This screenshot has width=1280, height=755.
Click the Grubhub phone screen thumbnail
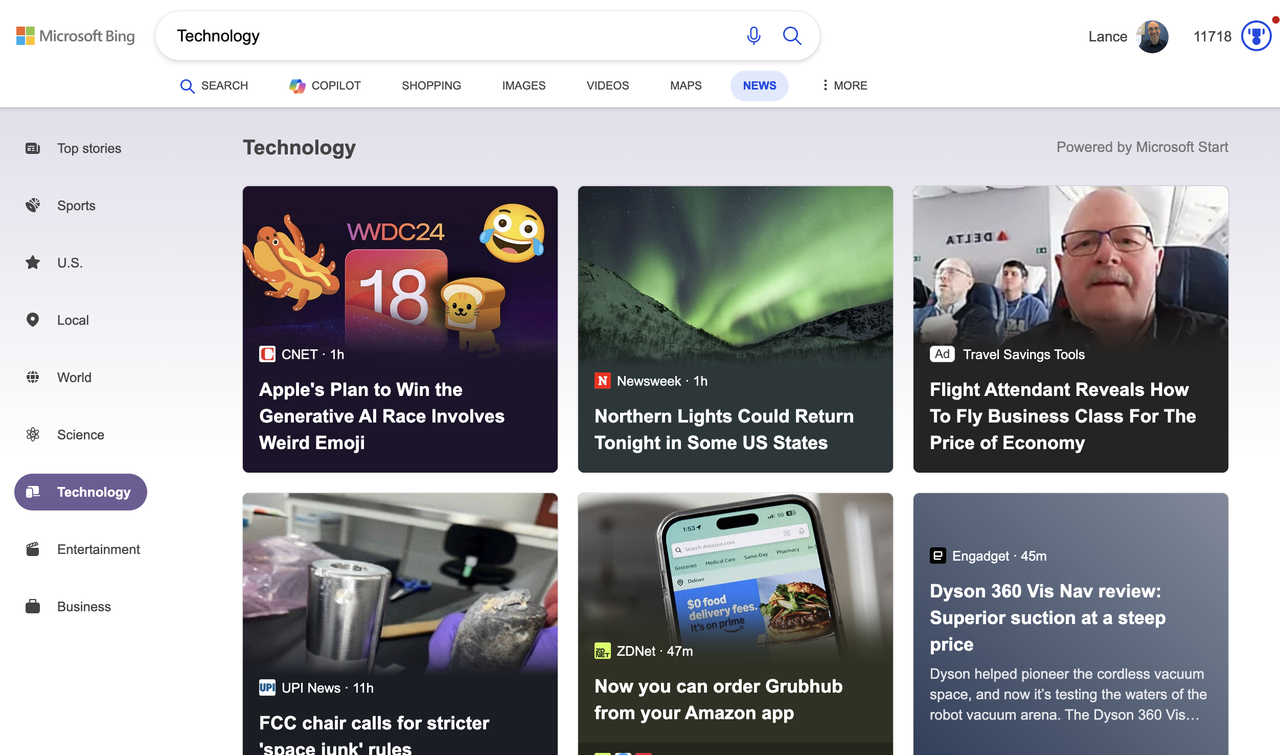tap(735, 565)
